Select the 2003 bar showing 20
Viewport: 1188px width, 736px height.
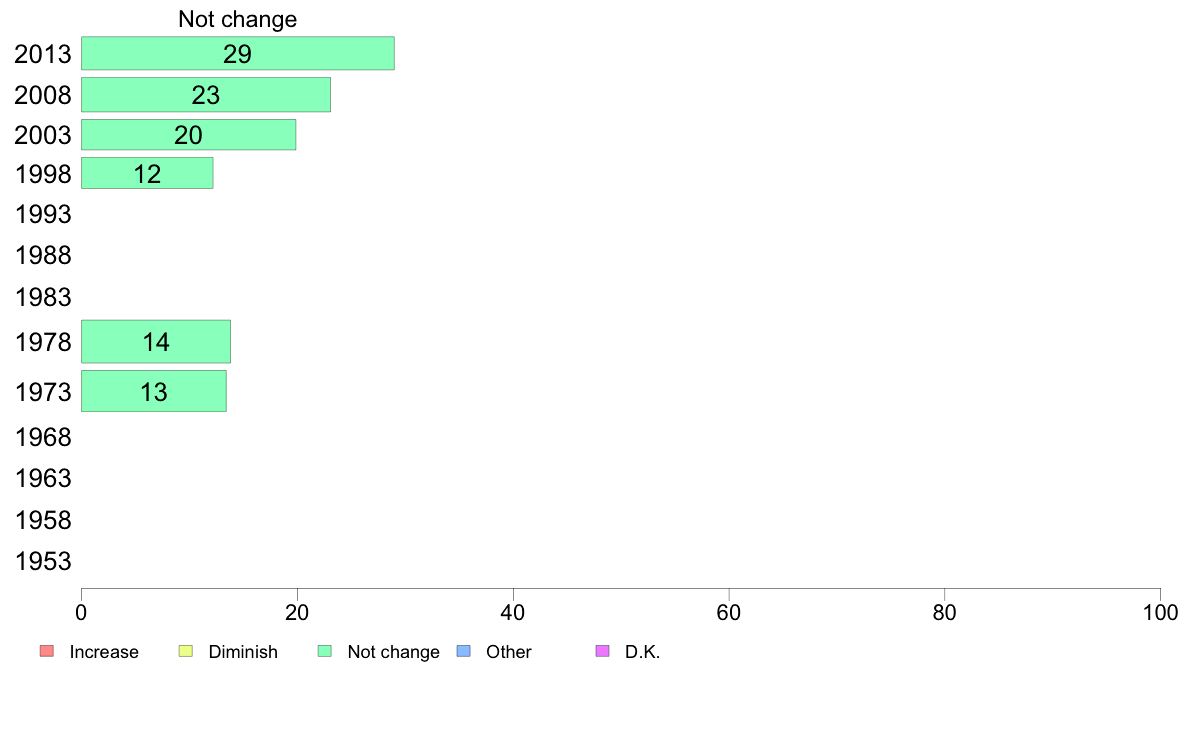[x=189, y=135]
